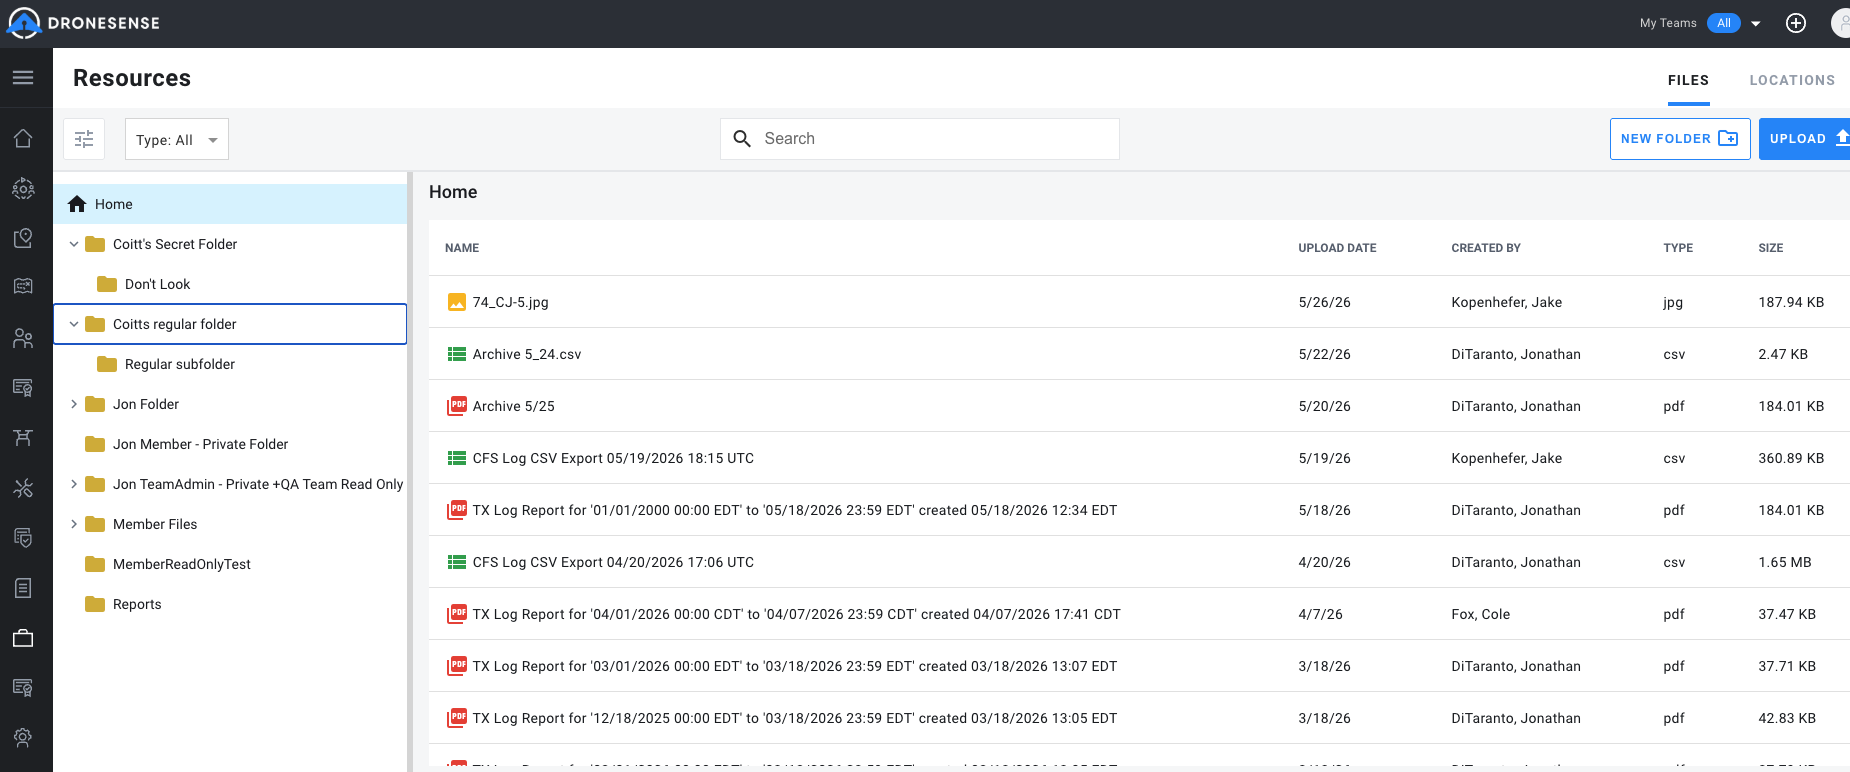Click the user avatar in header

click(x=1841, y=23)
